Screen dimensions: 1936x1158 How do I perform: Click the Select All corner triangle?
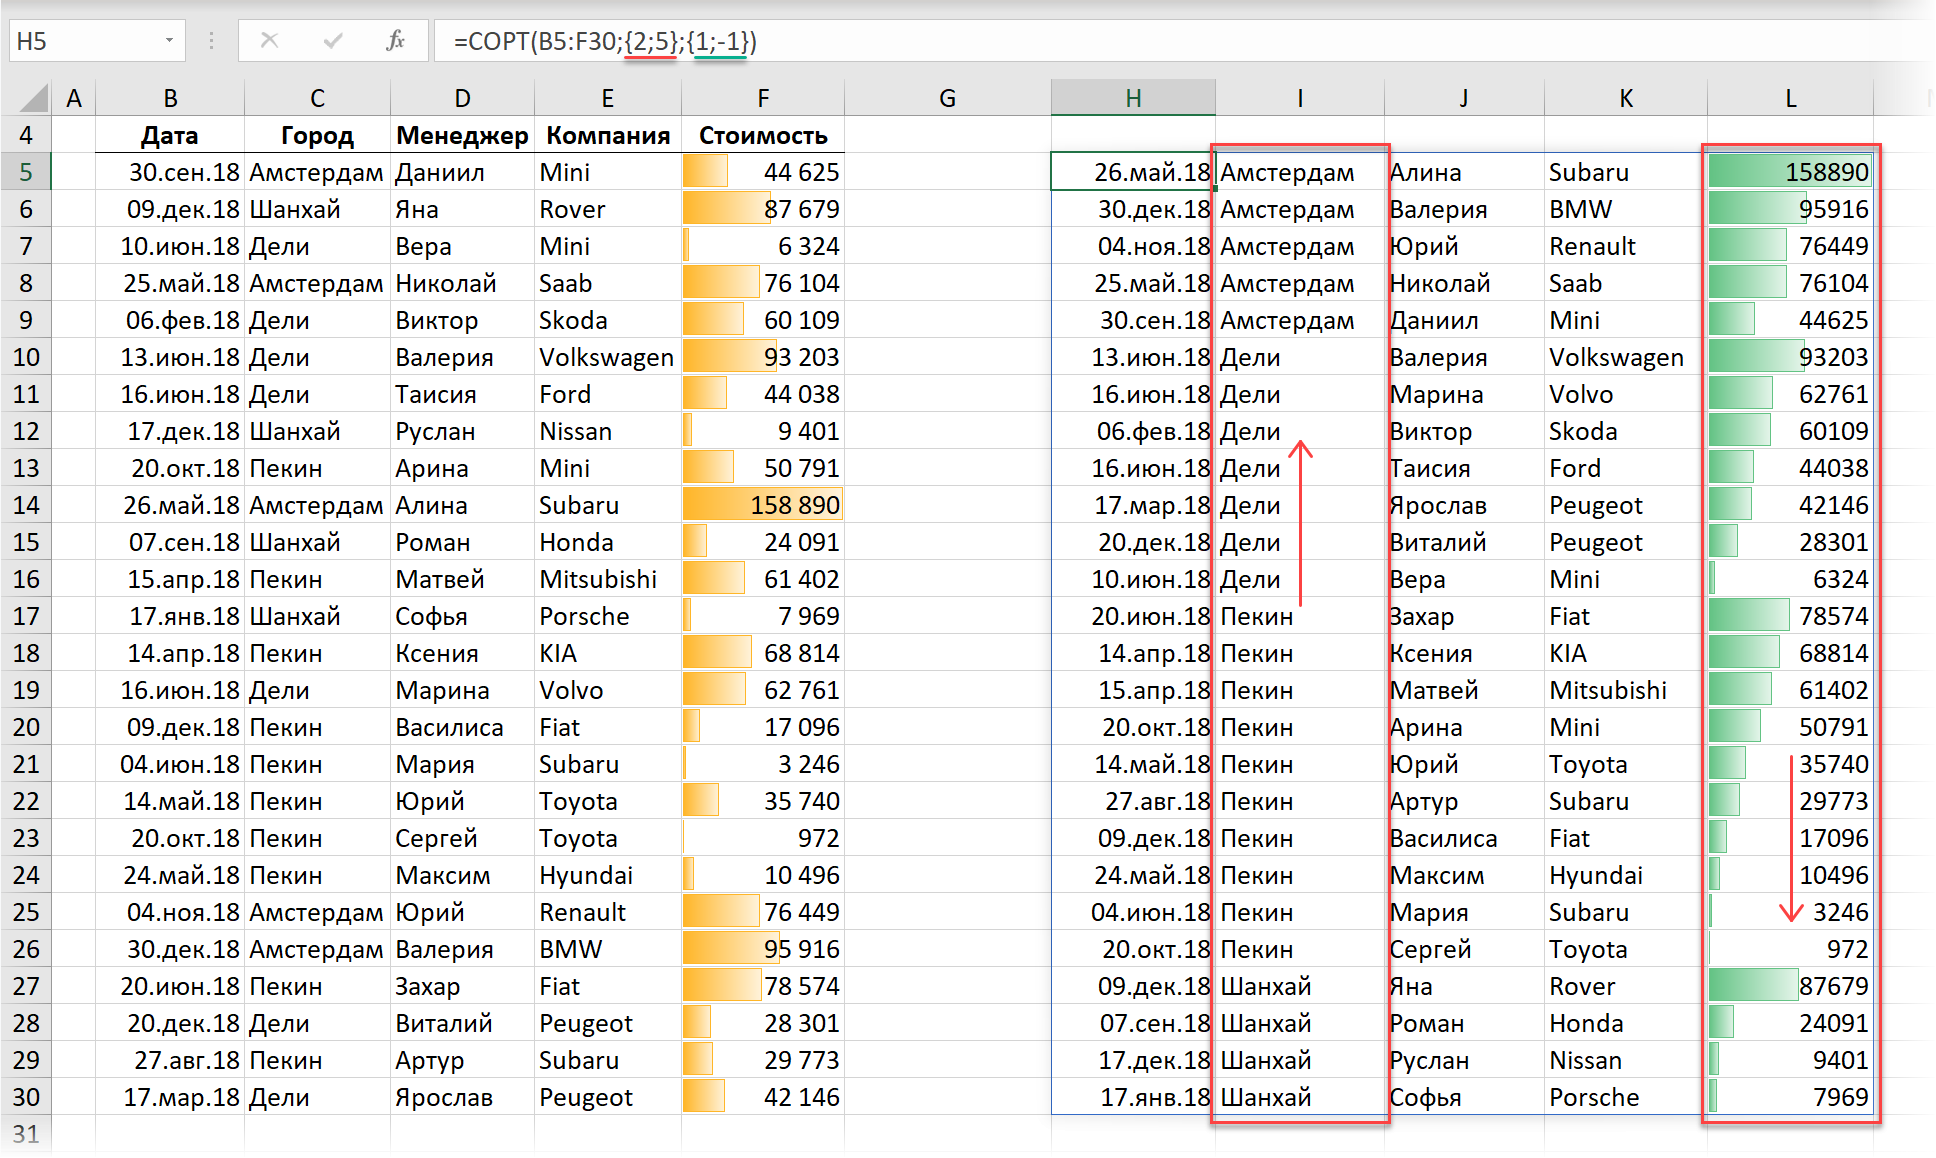point(33,97)
